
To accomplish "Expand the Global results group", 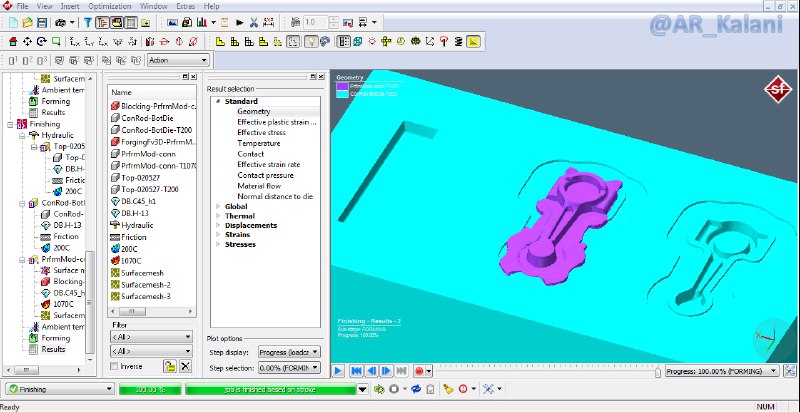I will (x=218, y=207).
